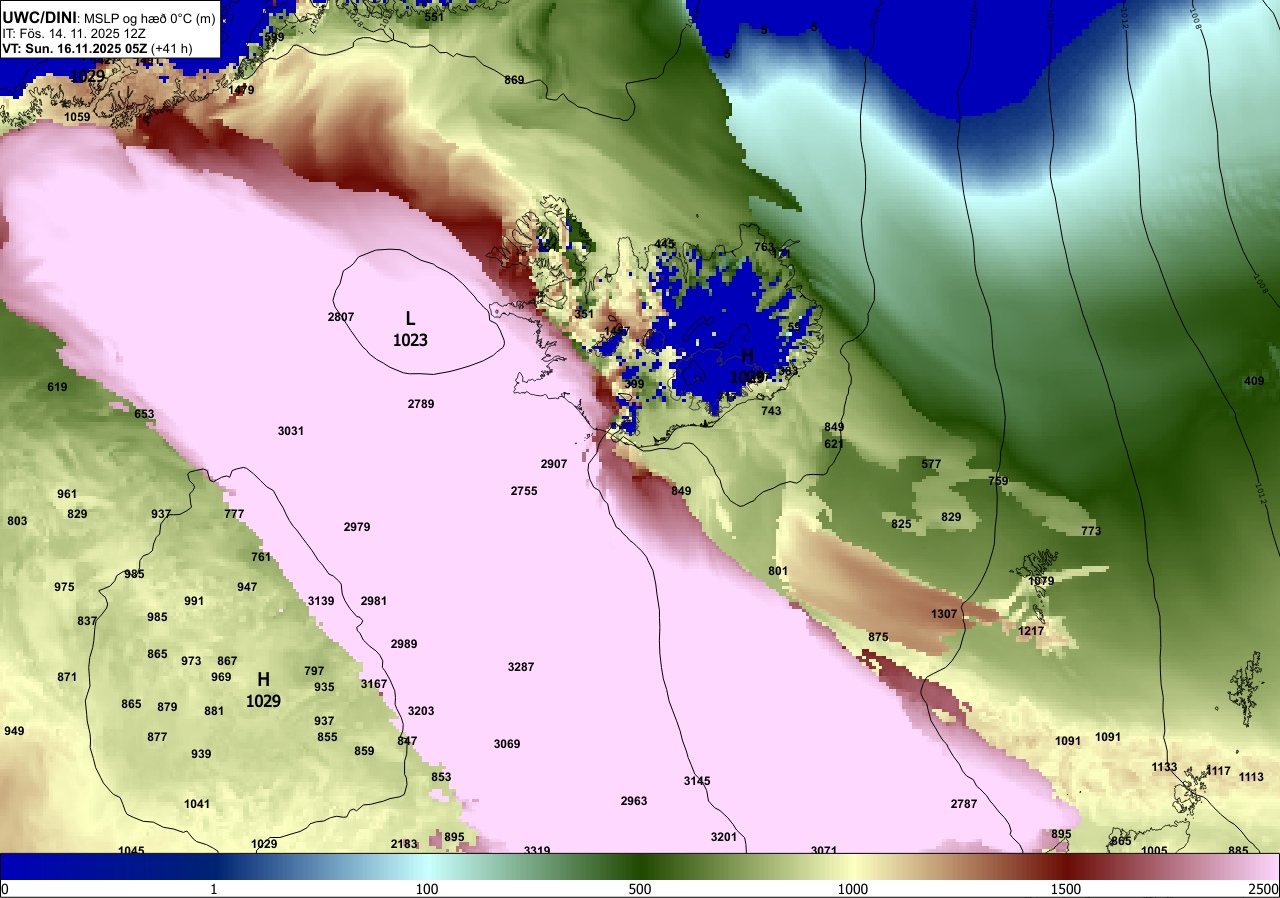Click the value 1117

click(1218, 771)
